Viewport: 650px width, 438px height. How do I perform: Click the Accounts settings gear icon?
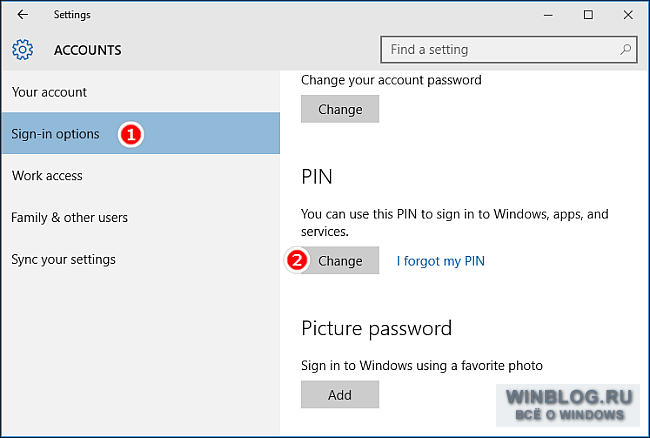point(22,50)
